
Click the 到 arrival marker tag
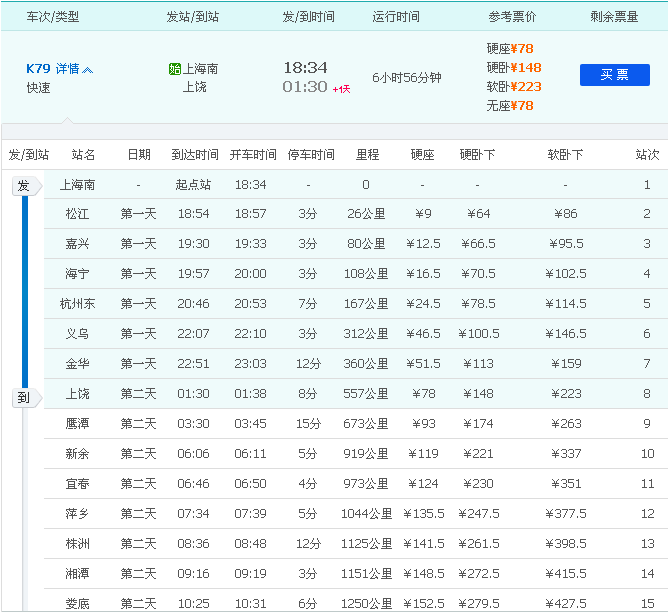(27, 398)
